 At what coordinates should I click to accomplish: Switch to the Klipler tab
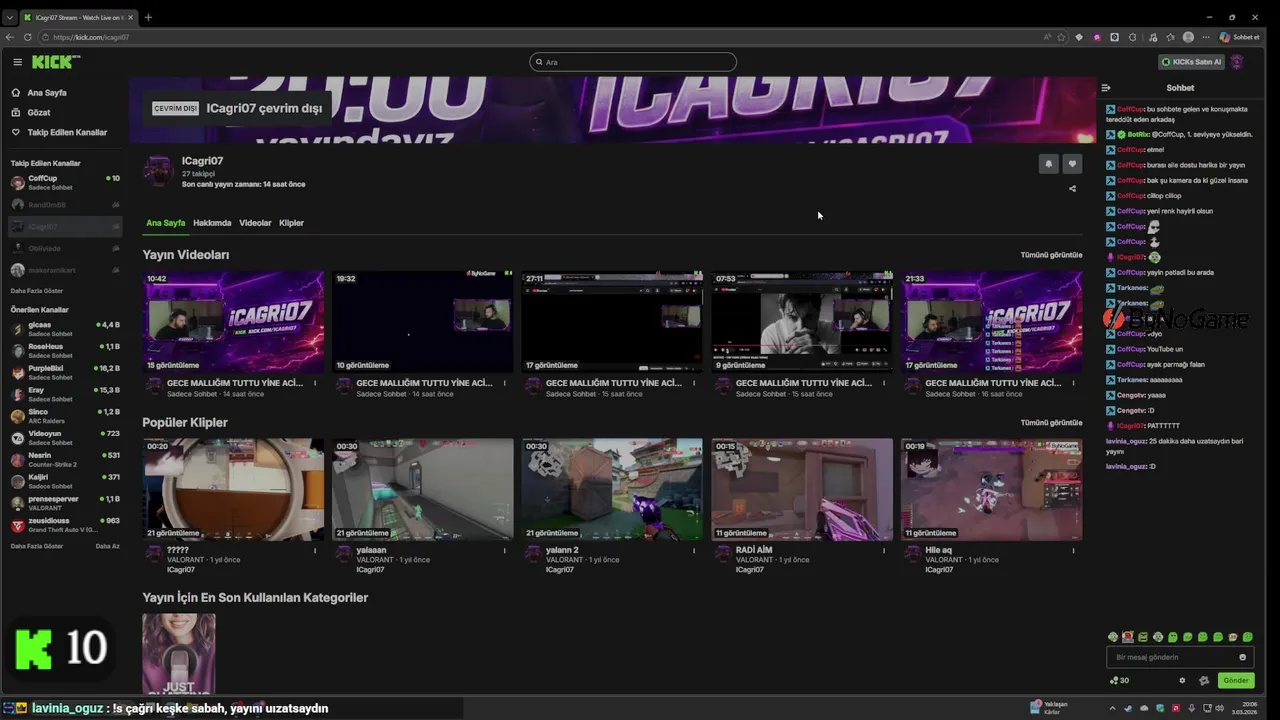291,223
